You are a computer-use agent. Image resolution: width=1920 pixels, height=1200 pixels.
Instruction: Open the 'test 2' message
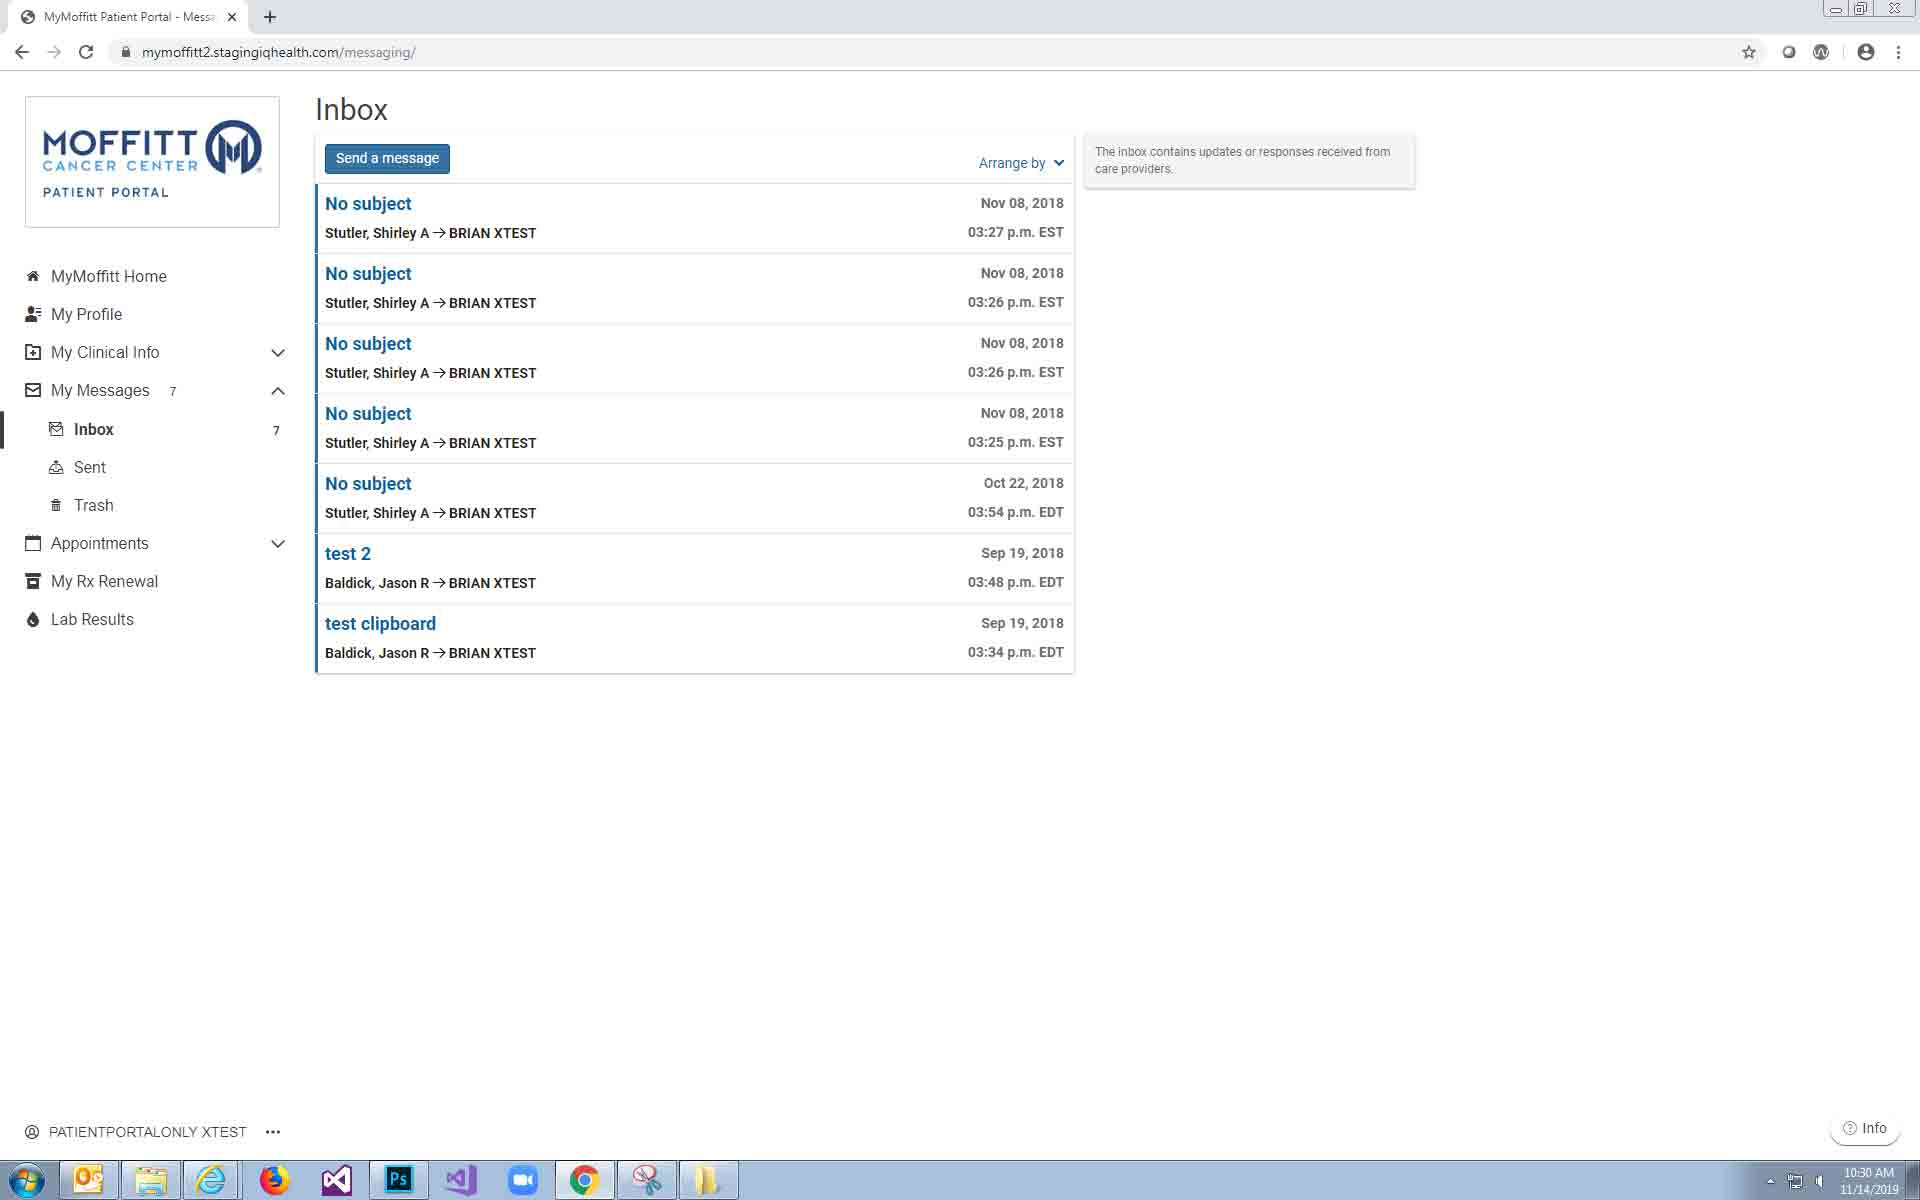coord(347,554)
